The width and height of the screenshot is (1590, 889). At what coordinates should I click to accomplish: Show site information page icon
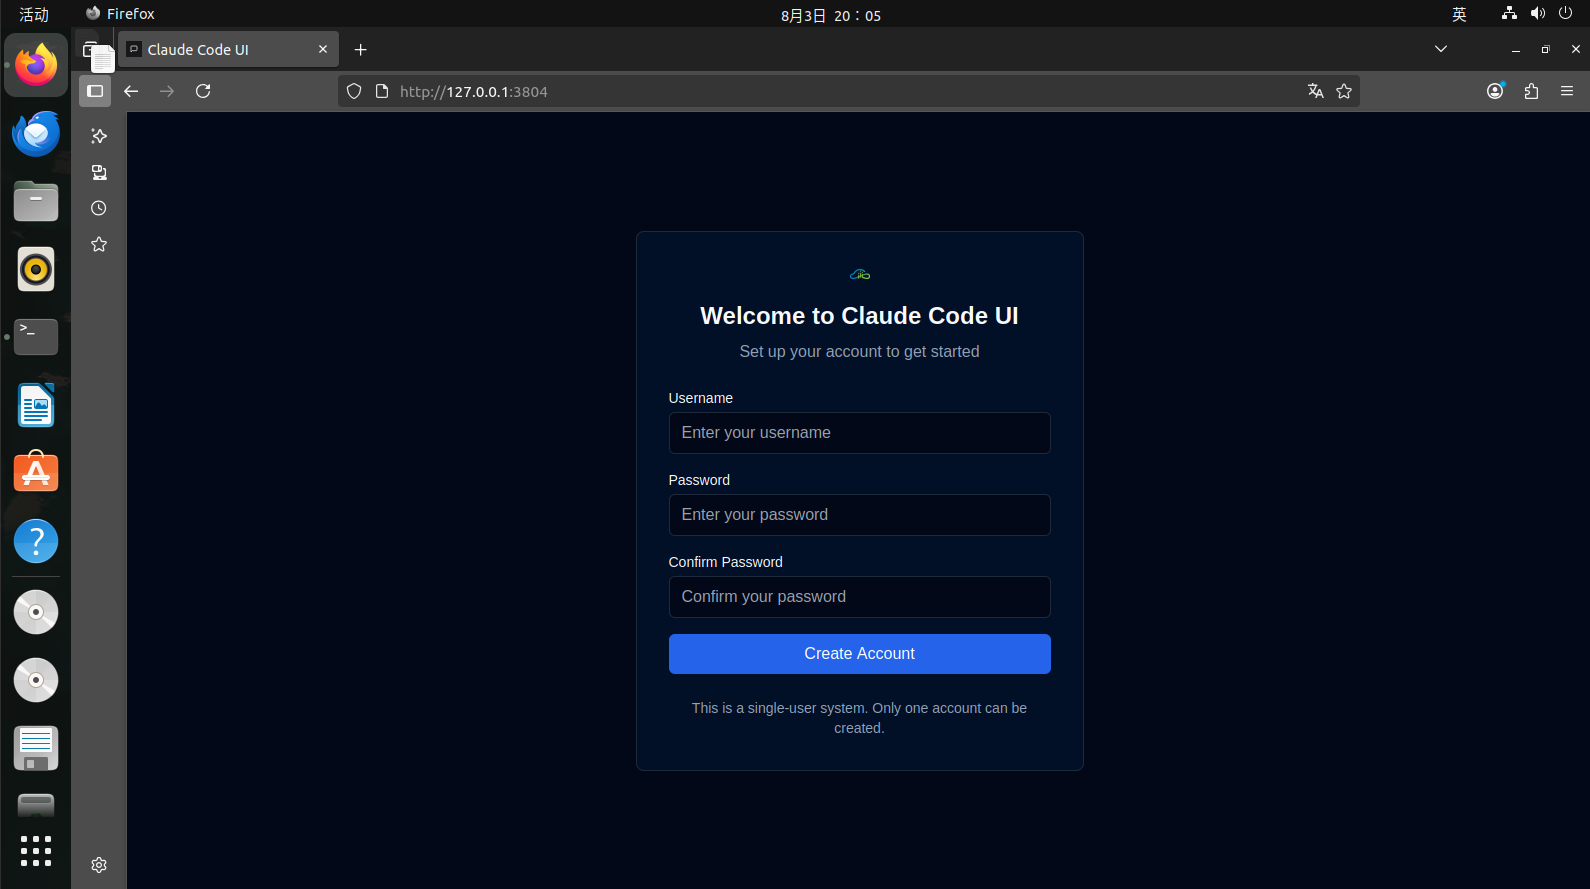coord(381,91)
